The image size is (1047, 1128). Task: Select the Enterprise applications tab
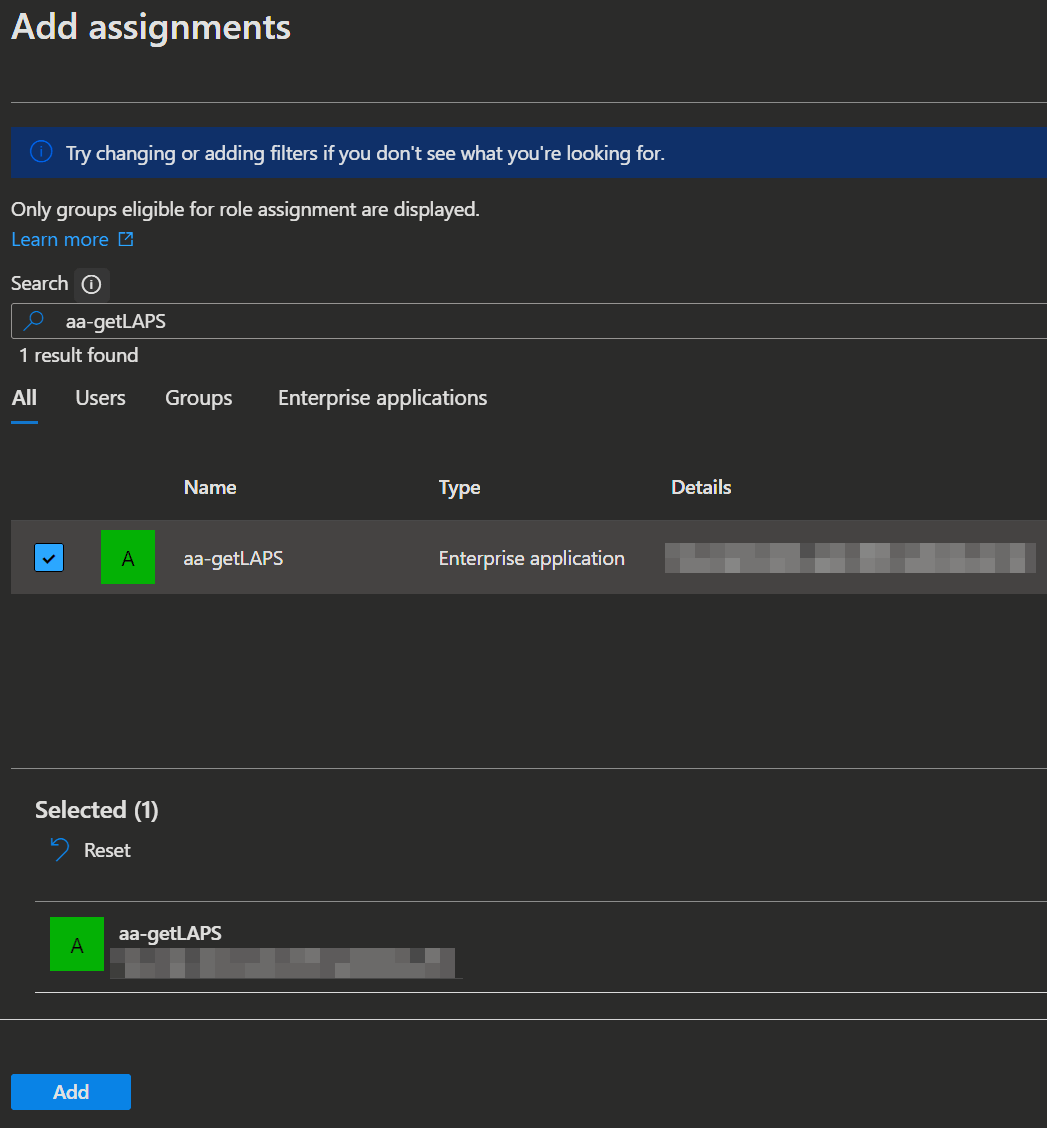(382, 398)
